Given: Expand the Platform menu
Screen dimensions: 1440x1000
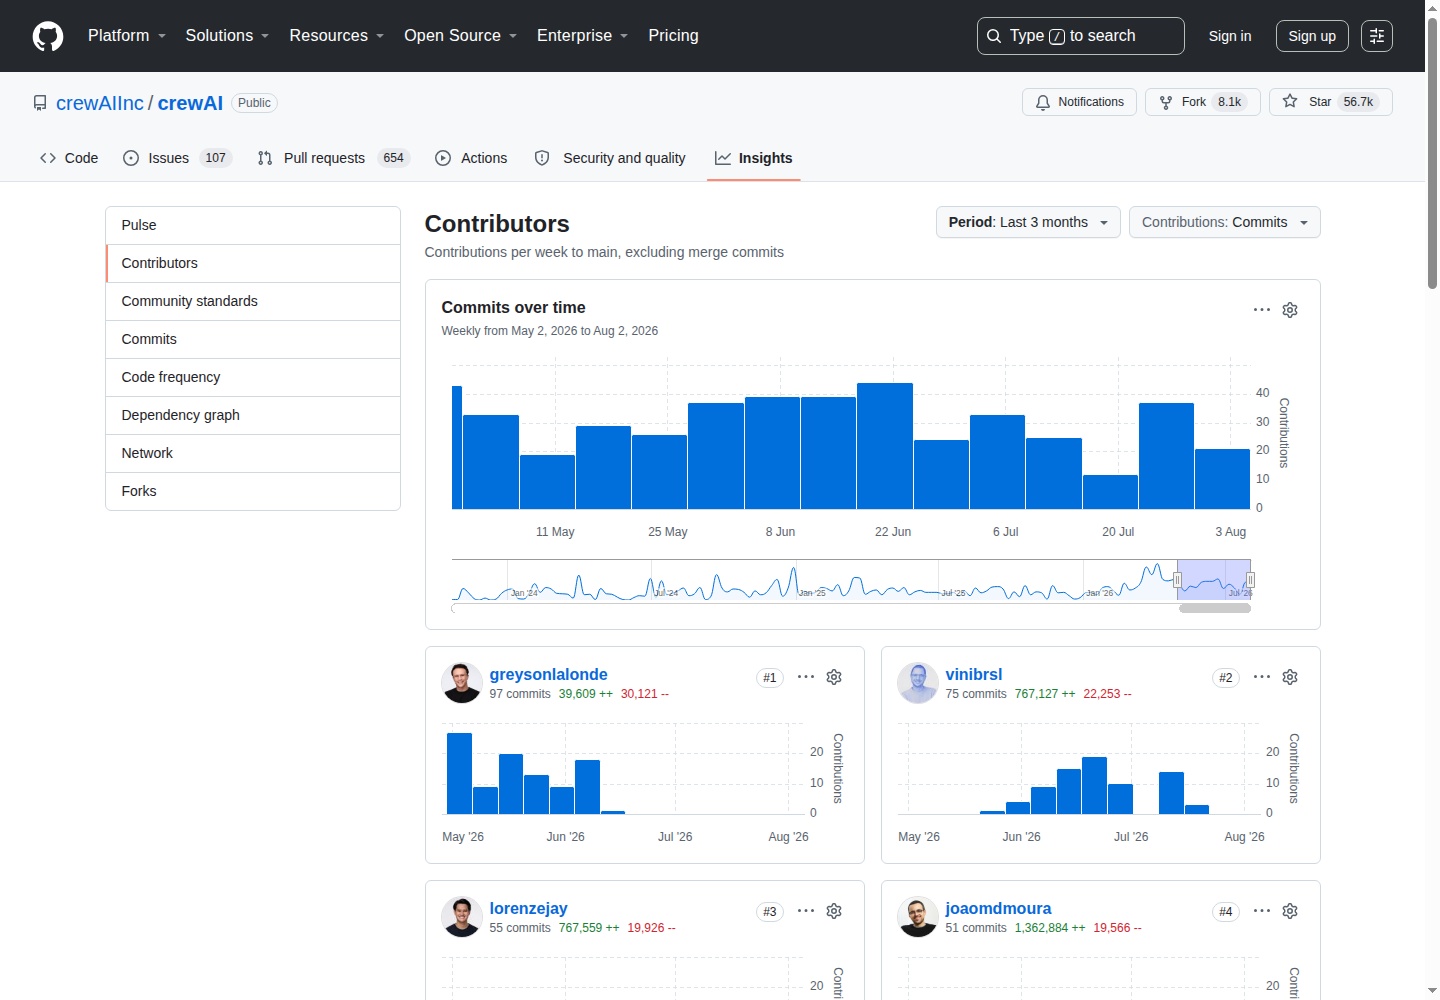Looking at the screenshot, I should click(127, 36).
